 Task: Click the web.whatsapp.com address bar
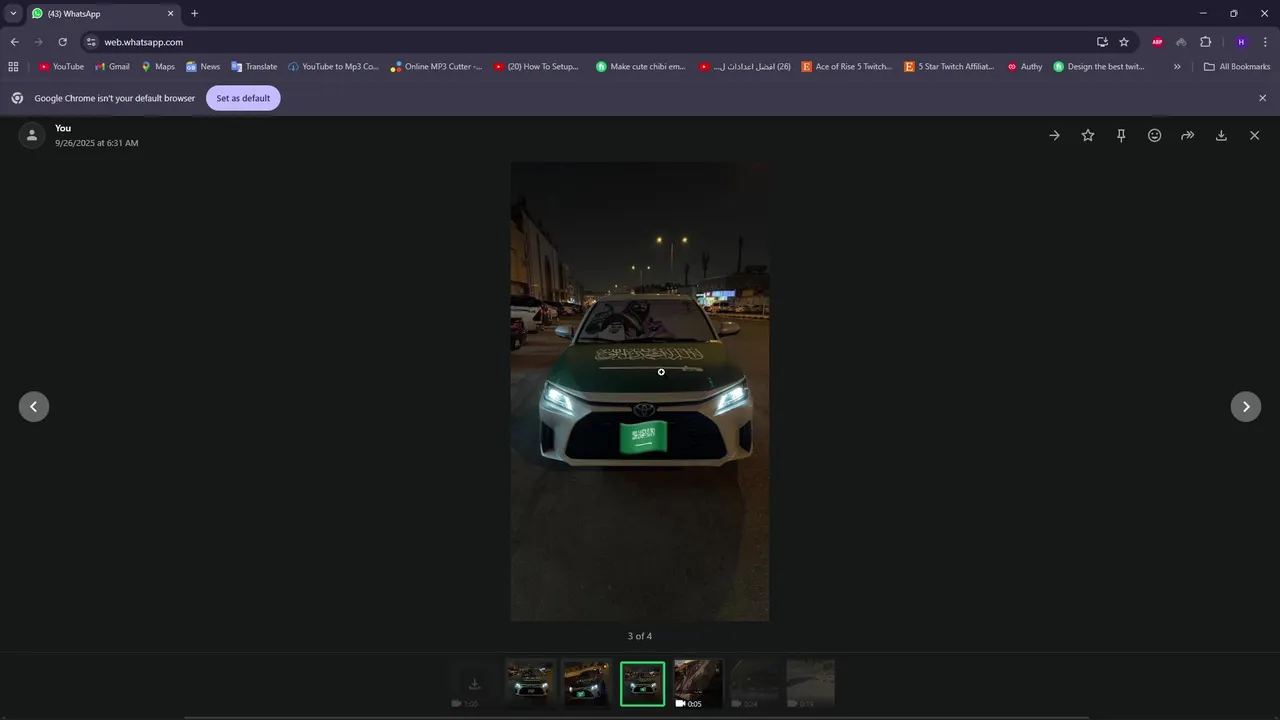point(590,42)
